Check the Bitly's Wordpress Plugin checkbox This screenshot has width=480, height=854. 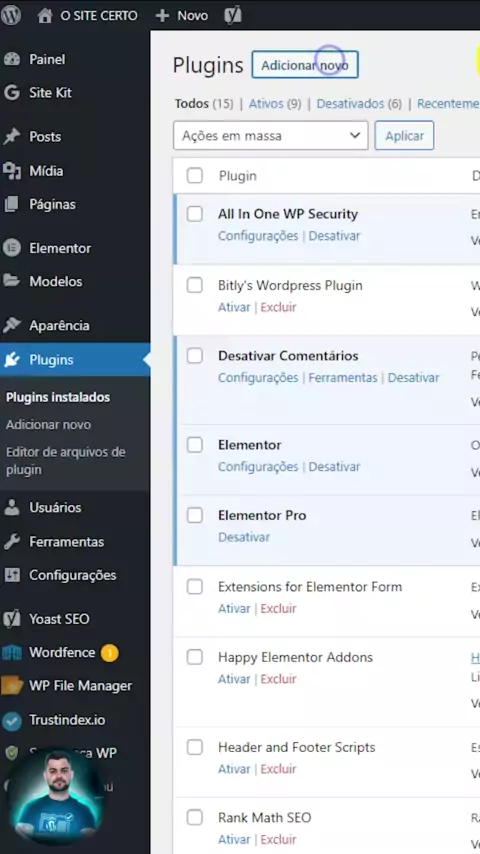click(195, 285)
